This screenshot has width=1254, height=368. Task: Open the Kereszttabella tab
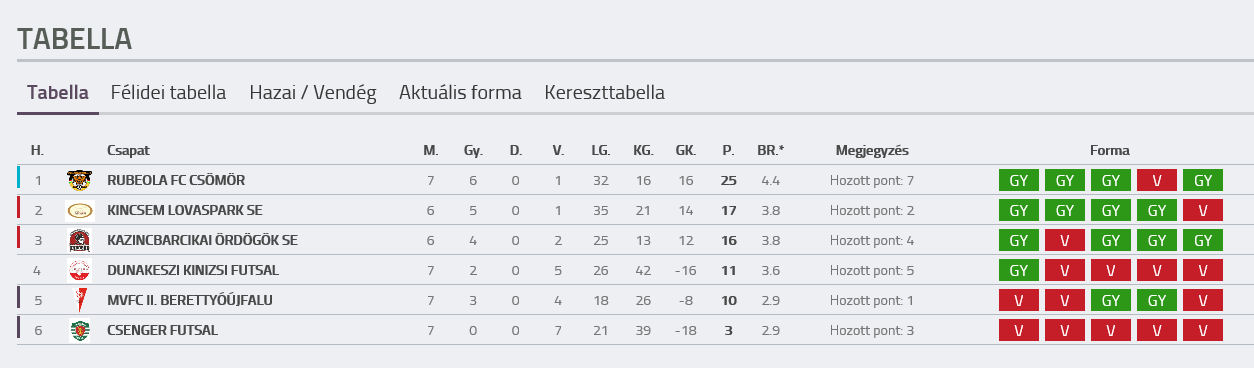[x=605, y=93]
